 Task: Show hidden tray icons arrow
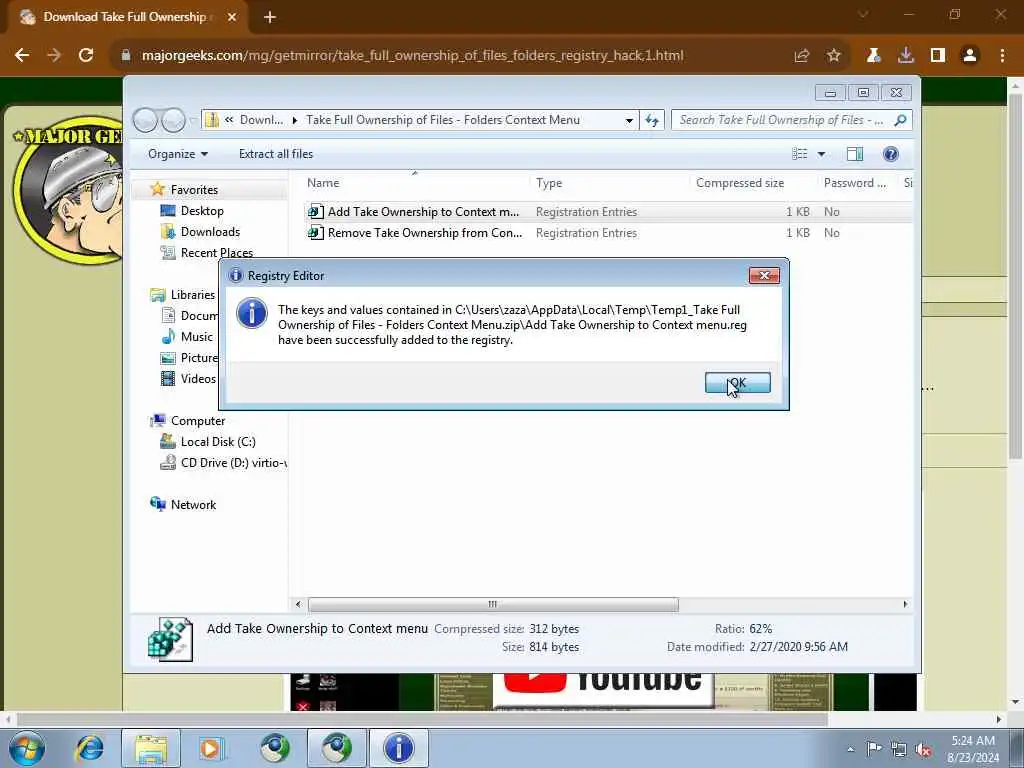coord(850,749)
